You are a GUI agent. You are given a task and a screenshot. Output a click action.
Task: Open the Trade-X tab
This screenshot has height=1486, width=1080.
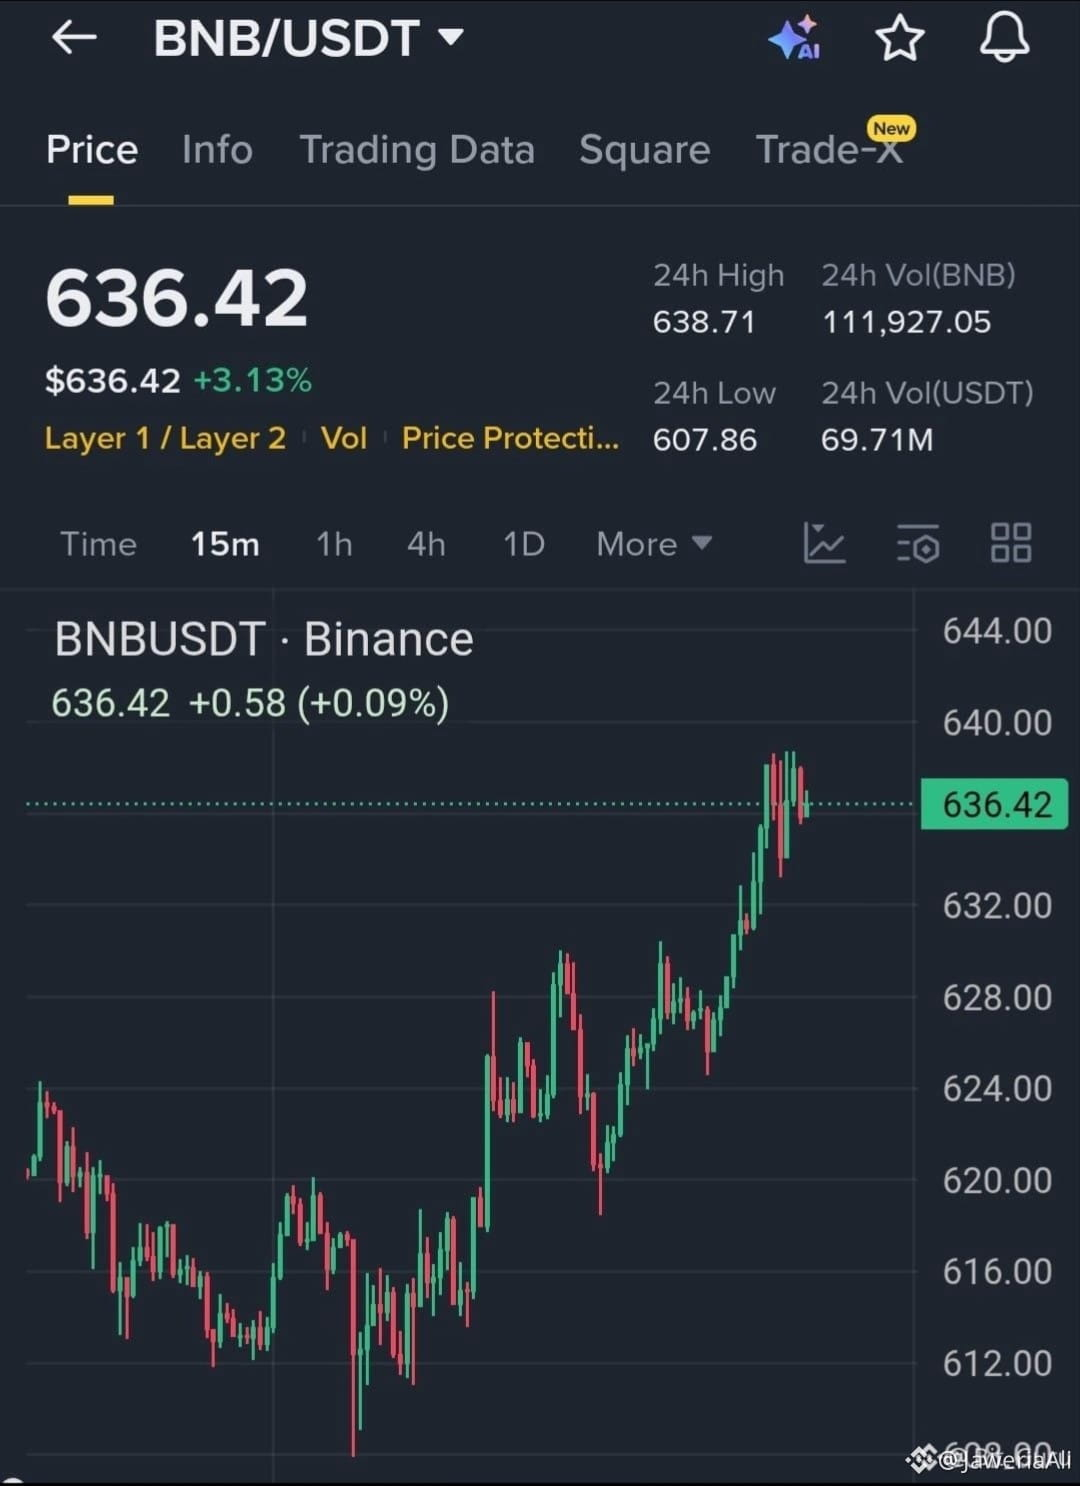click(830, 150)
